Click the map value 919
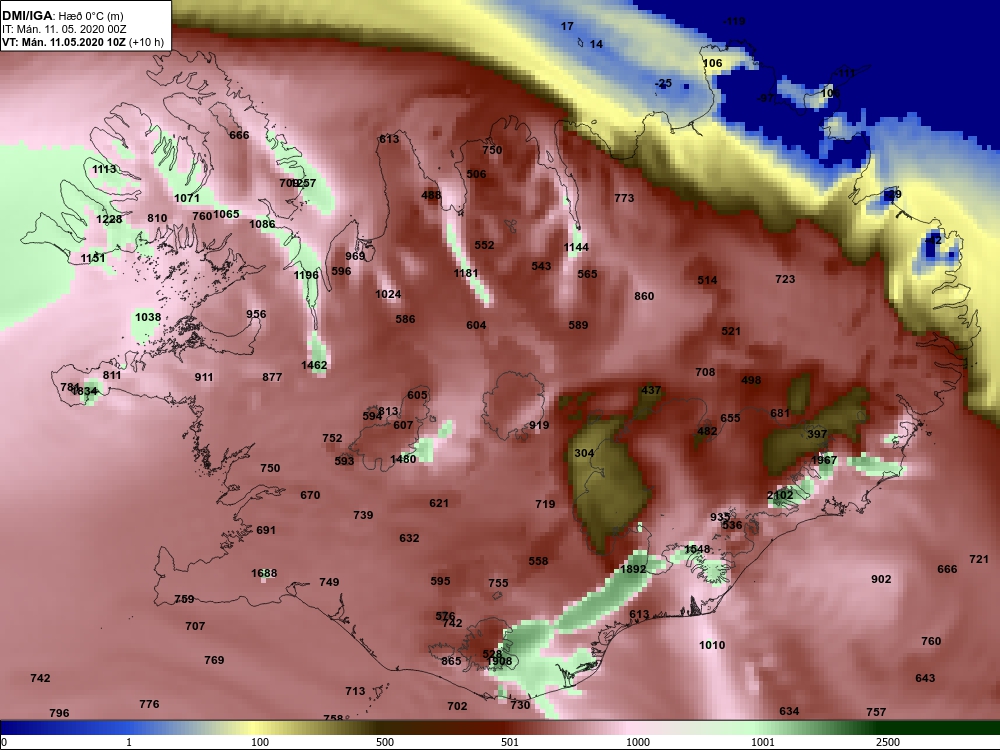Screen dimensions: 1000x750 coord(539,425)
